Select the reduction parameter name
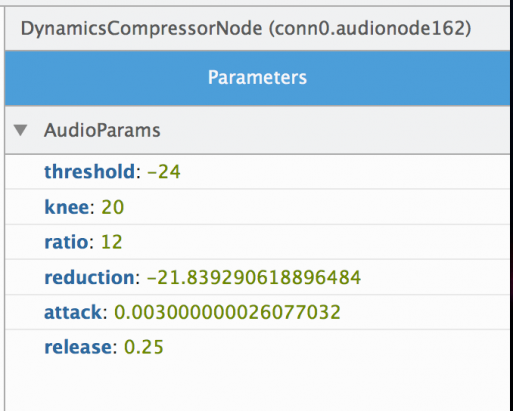This screenshot has width=513, height=411. [x=89, y=277]
